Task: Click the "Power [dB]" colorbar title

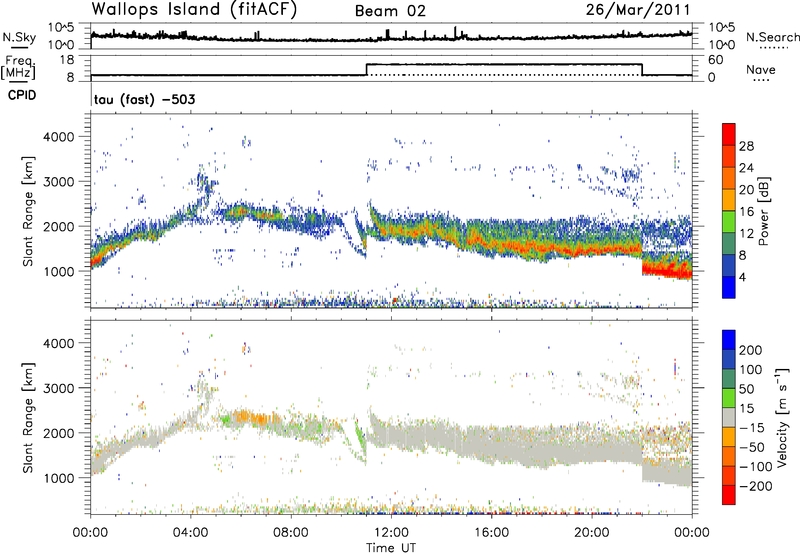Action: tap(764, 211)
